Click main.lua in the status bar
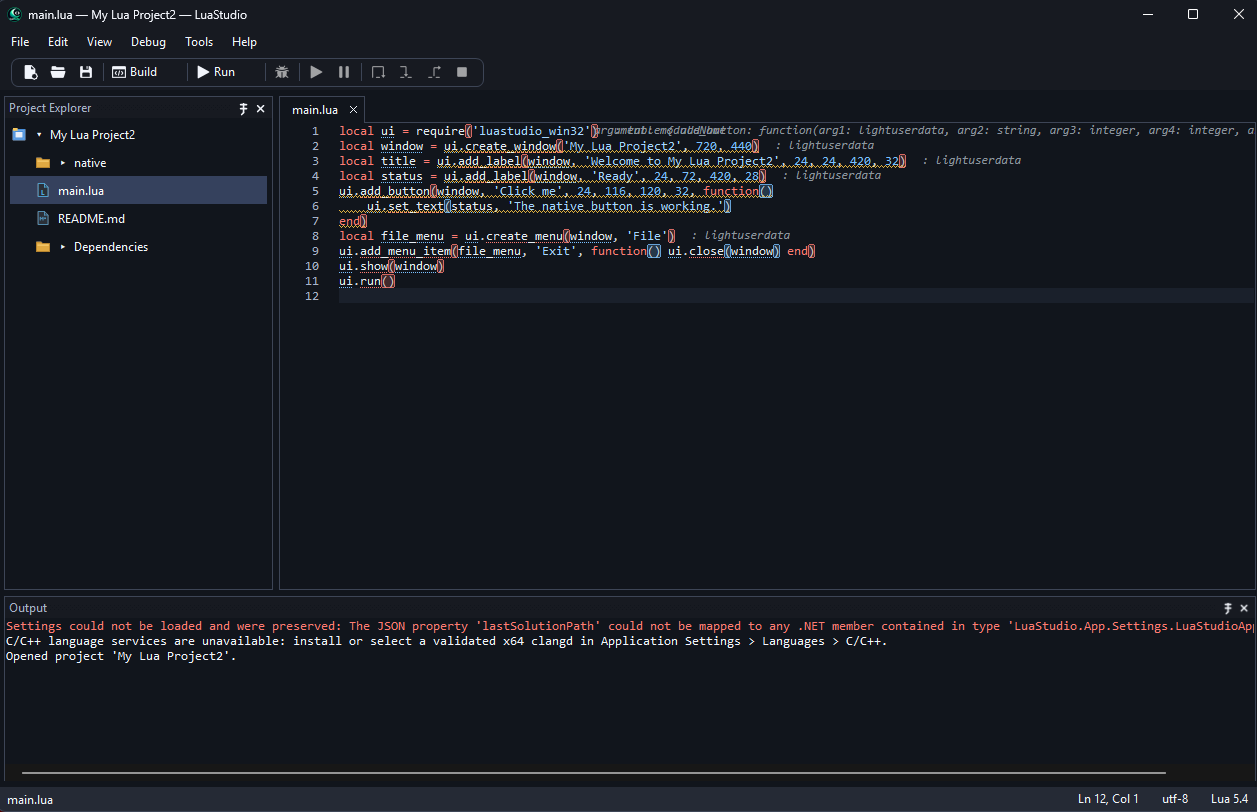The height and width of the screenshot is (812, 1257). click(x=29, y=799)
